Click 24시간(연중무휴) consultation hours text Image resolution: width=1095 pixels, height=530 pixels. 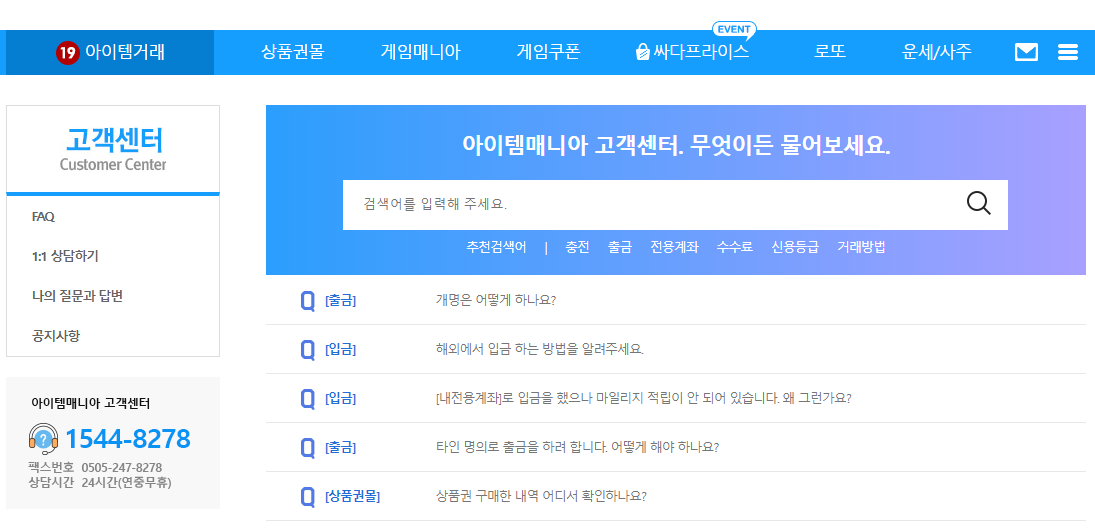(126, 483)
